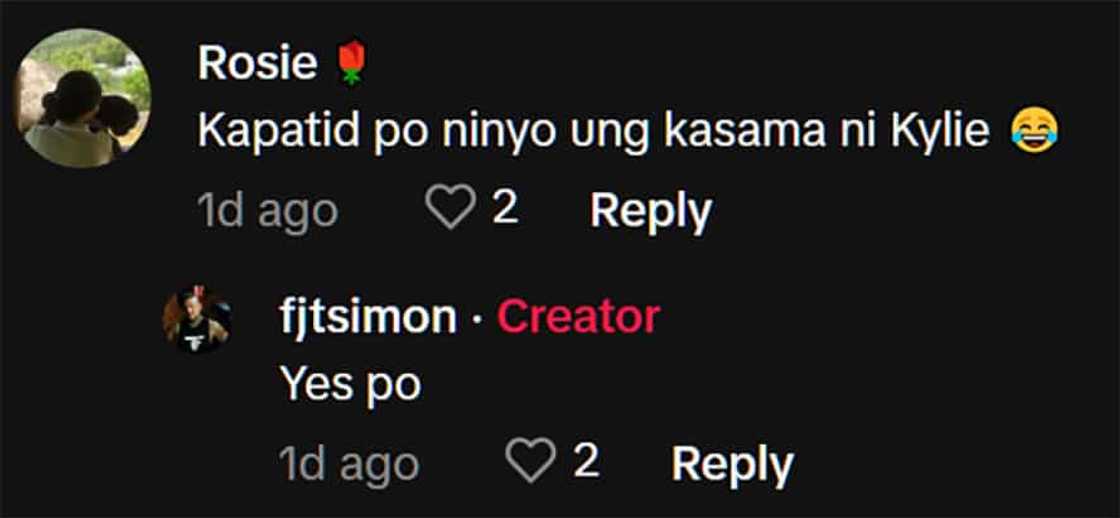The height and width of the screenshot is (518, 1120).
Task: Open the fjtsimon username link
Action: [368, 317]
